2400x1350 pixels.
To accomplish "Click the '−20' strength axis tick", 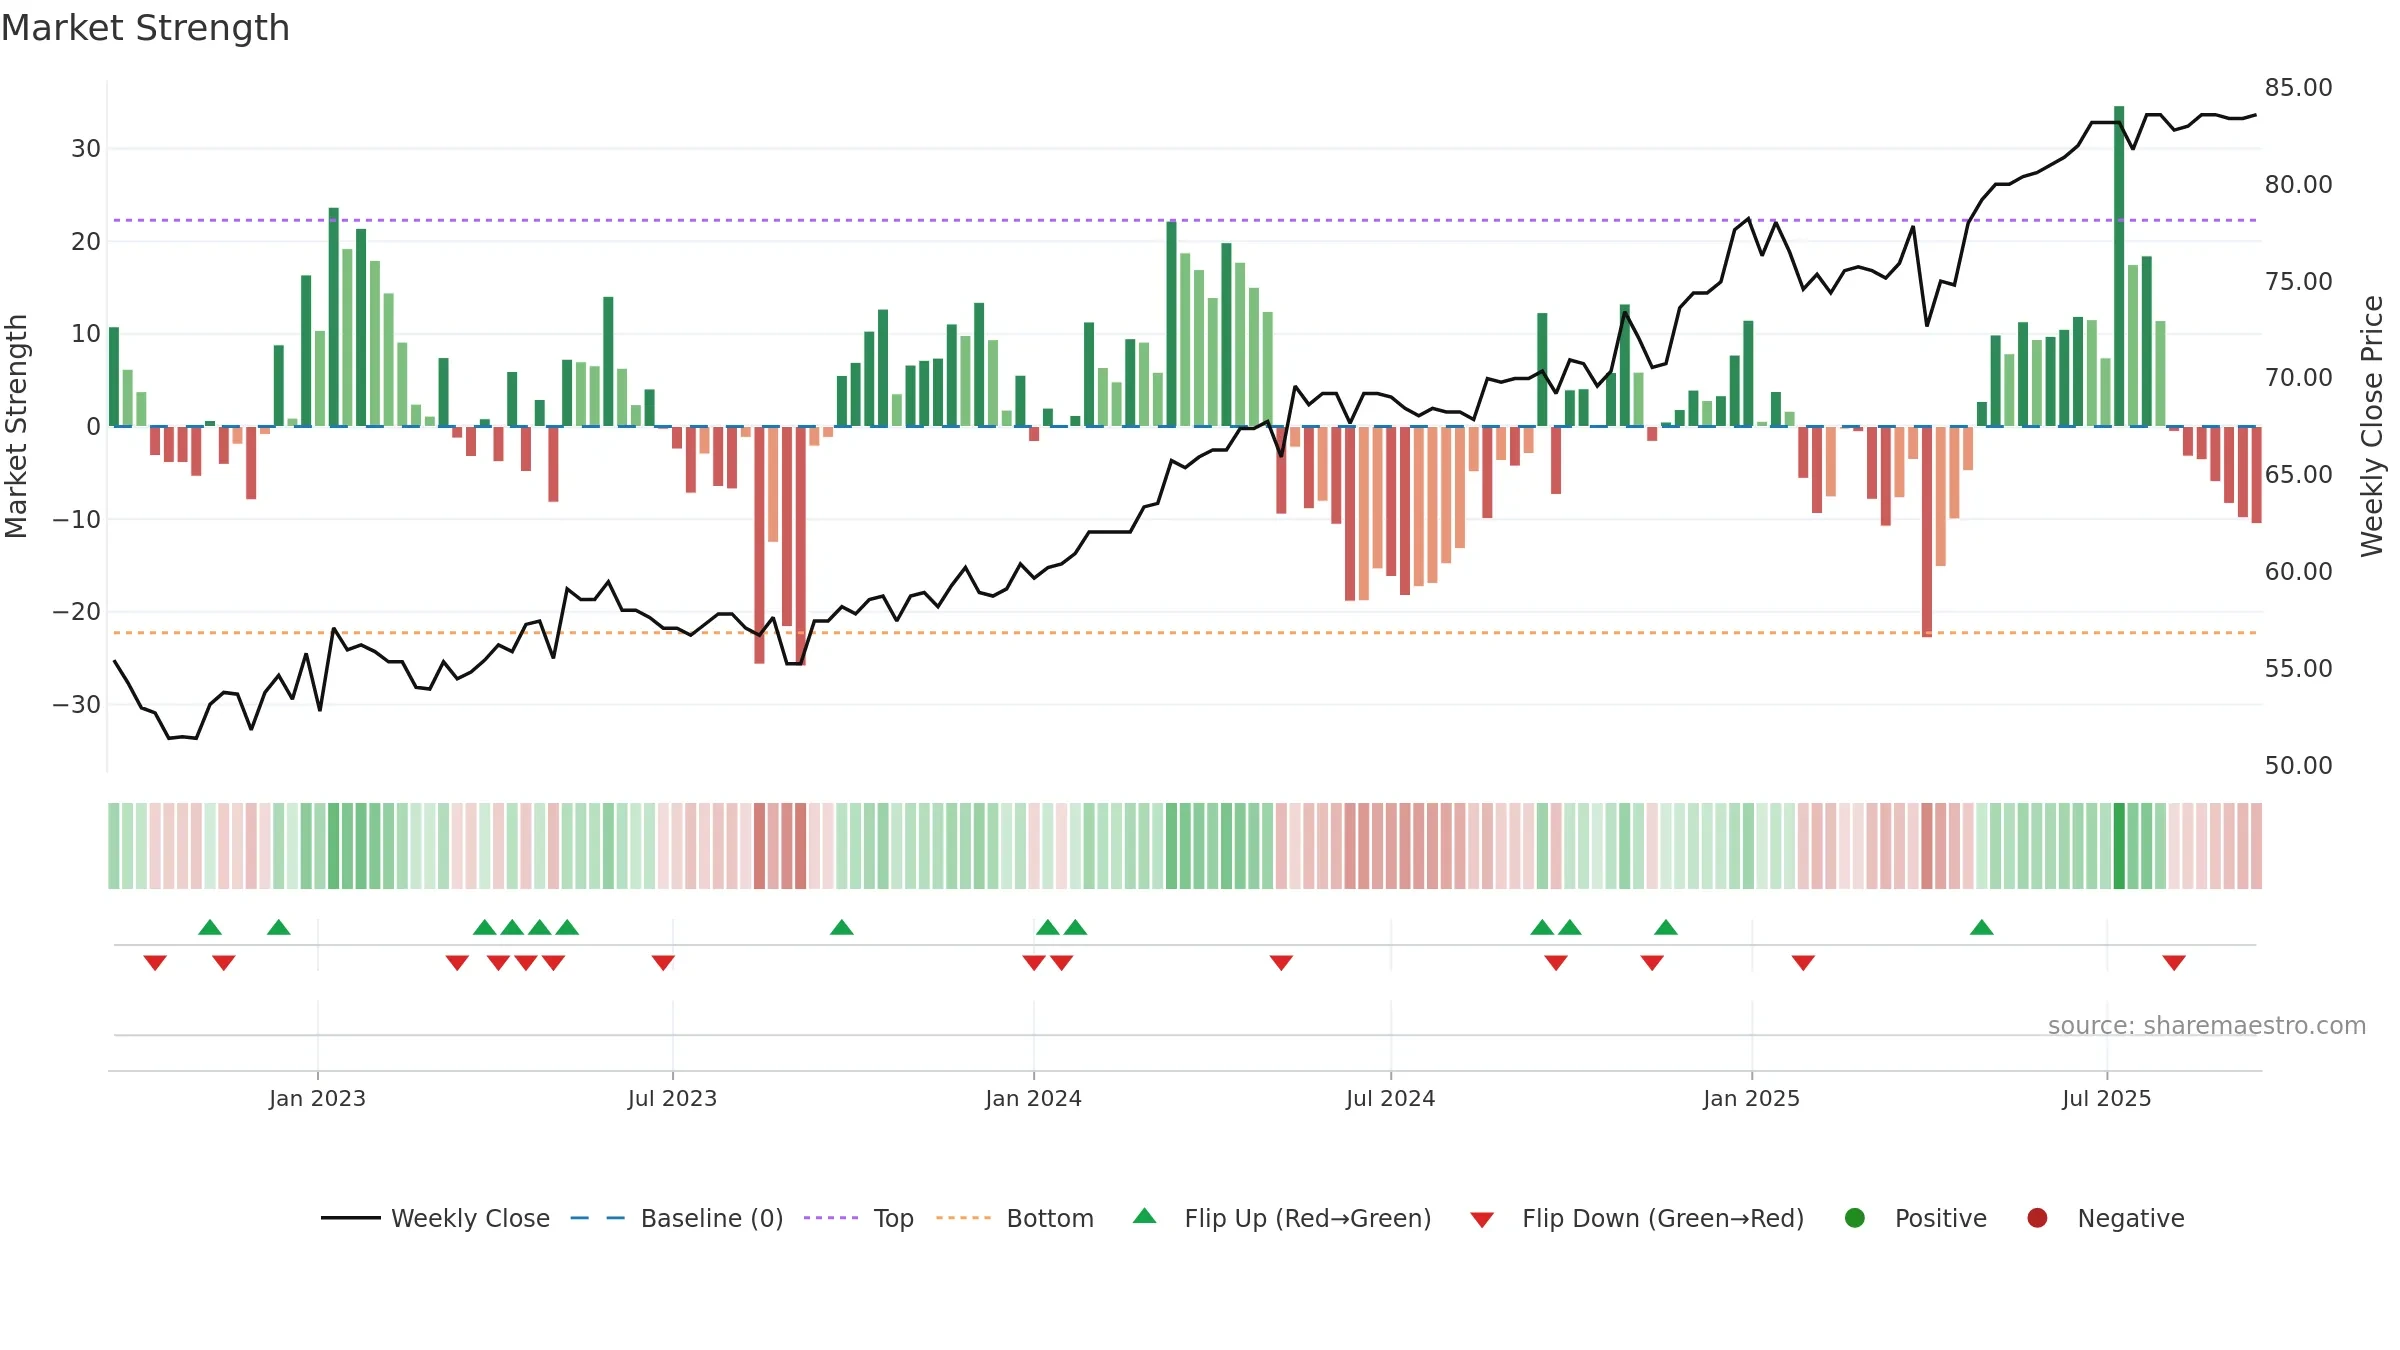I will tap(77, 612).
